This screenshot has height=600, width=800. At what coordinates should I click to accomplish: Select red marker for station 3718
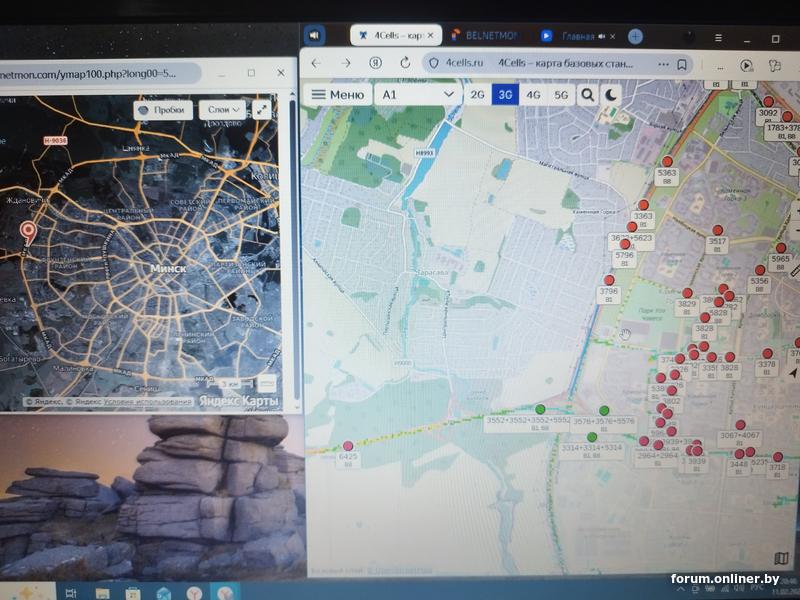click(778, 457)
